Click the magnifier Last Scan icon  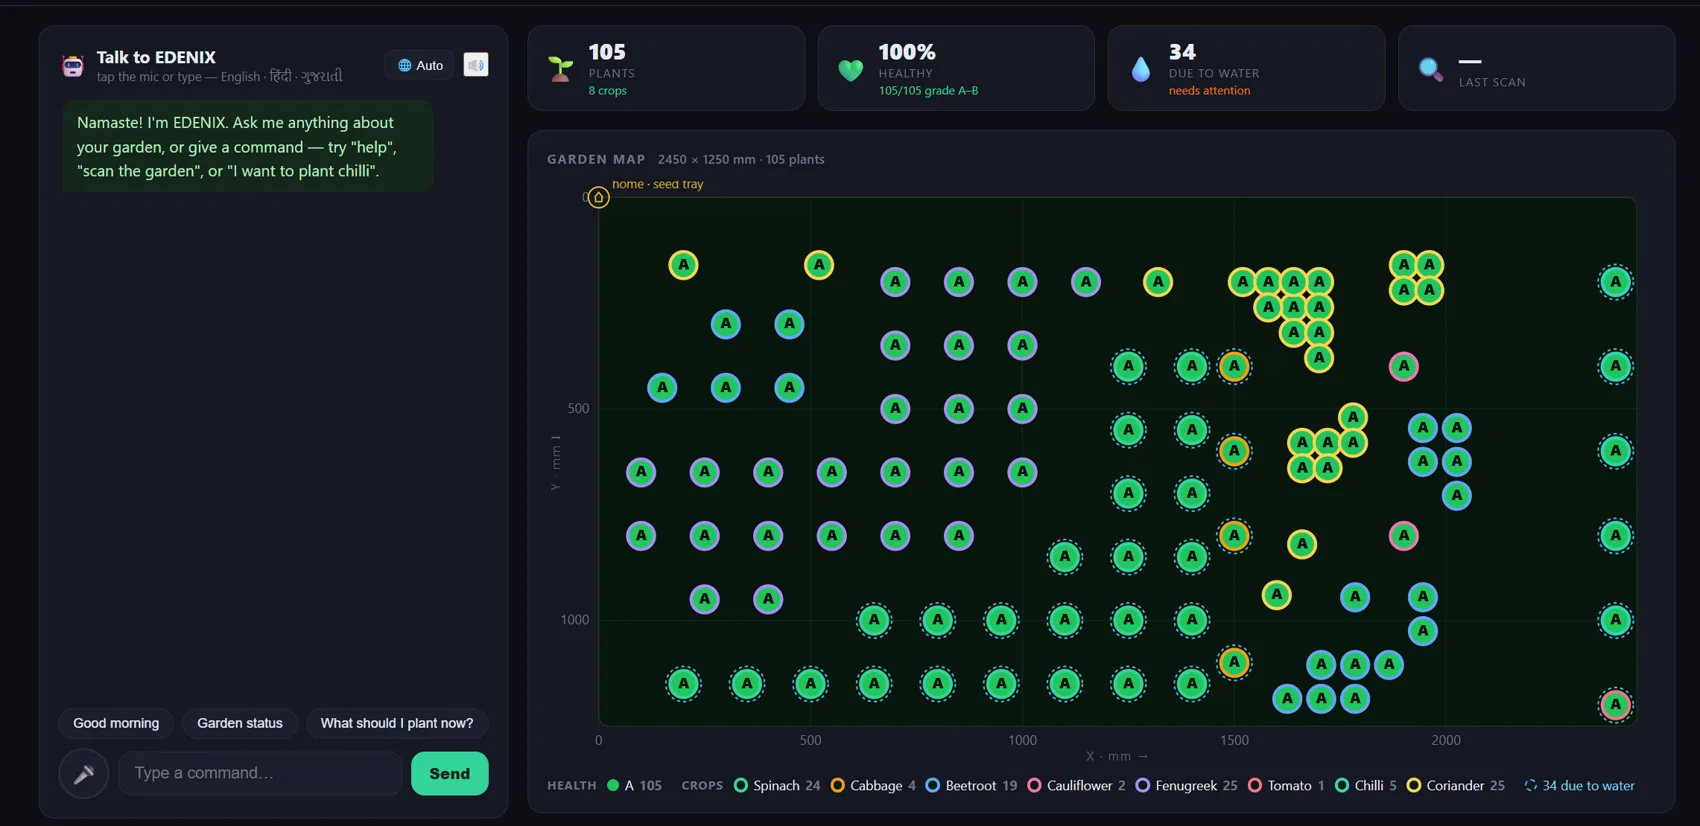(x=1431, y=69)
